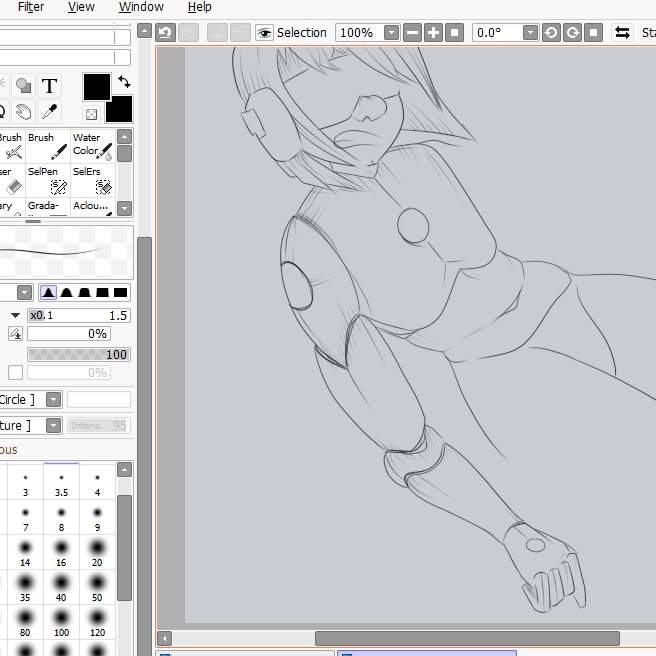Click the Redo button in toolbar

188,33
